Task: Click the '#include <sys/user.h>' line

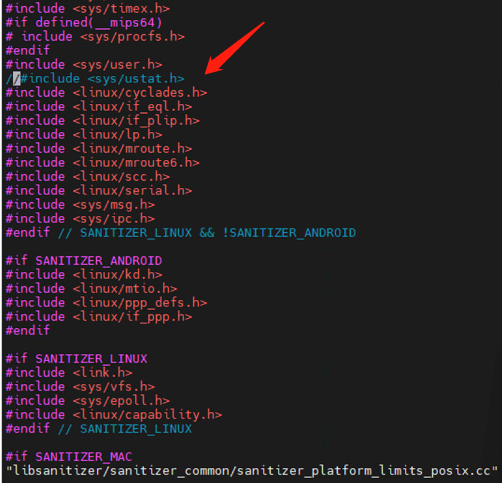Action: pyautogui.click(x=84, y=65)
